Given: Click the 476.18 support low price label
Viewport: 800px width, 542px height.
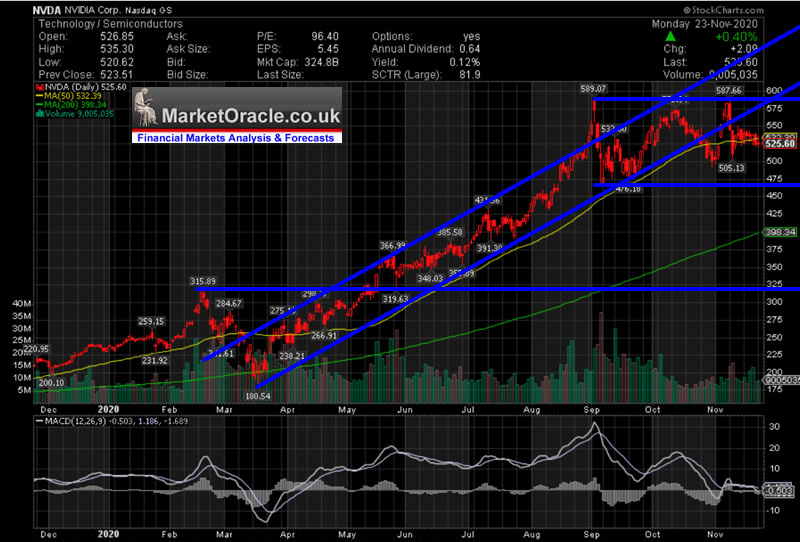Looking at the screenshot, I should (x=628, y=189).
